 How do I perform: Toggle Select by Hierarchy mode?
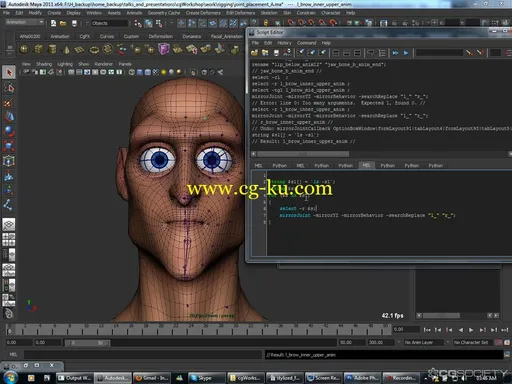[138, 23]
